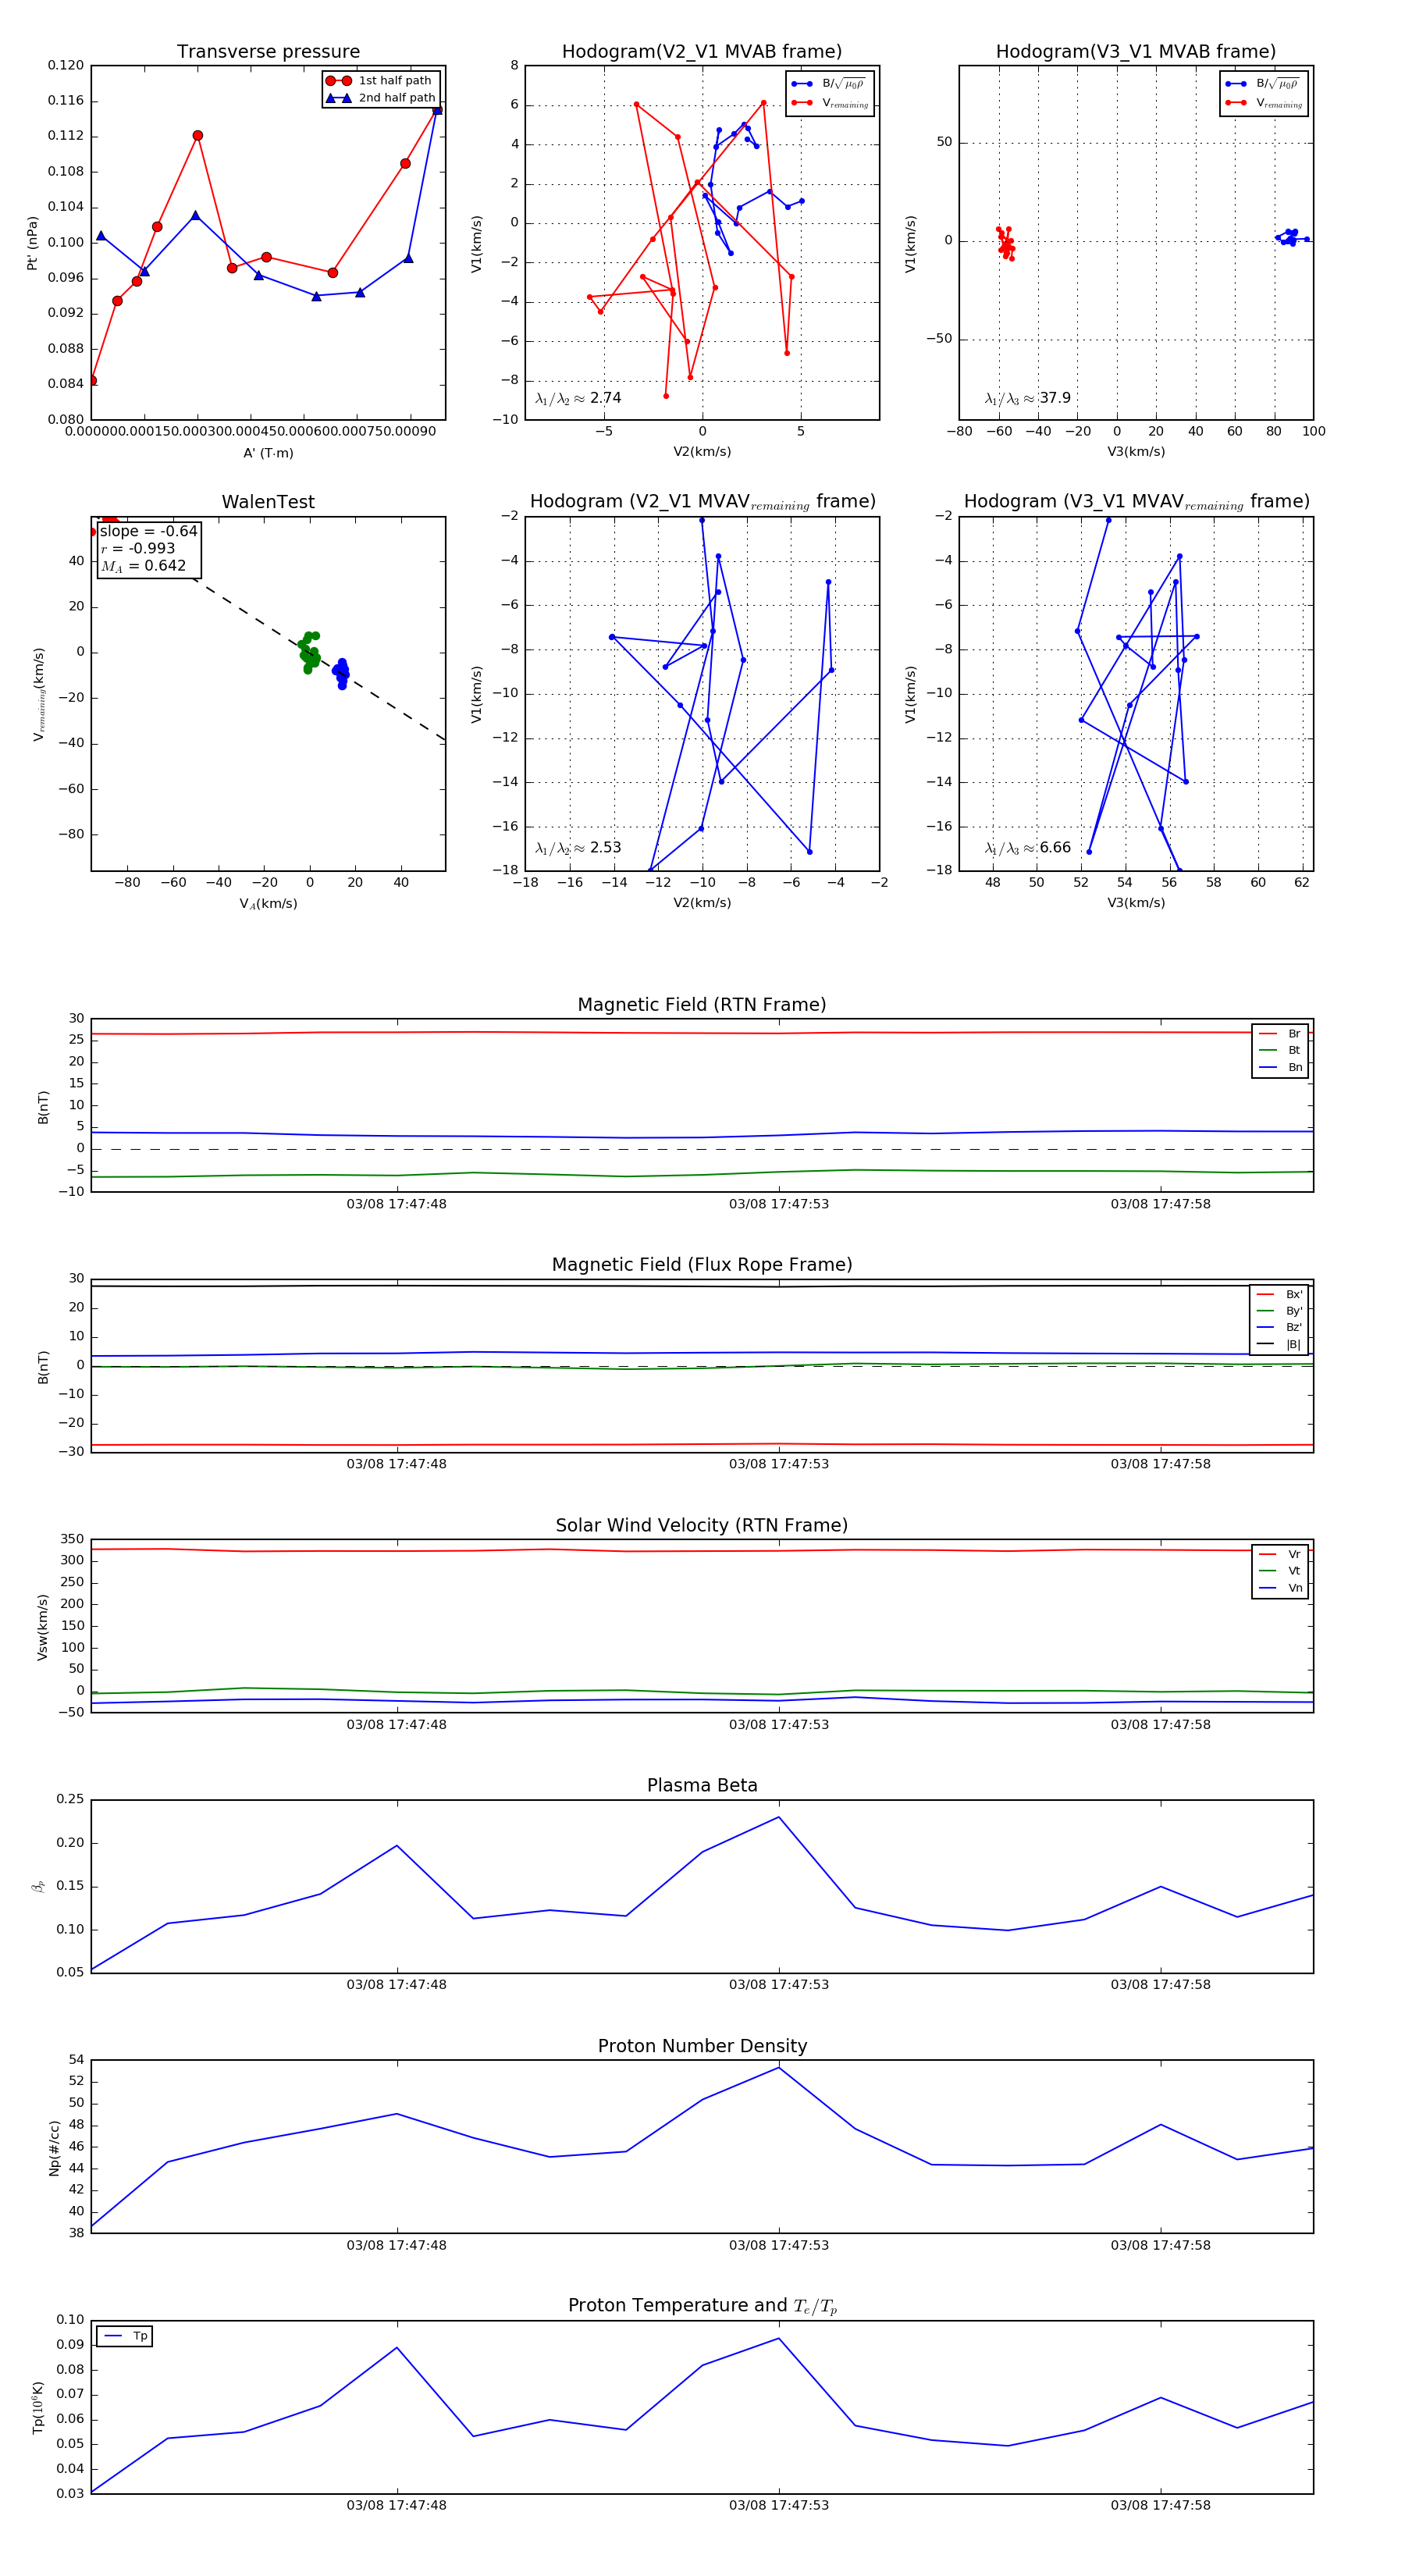Click the 'Vt' legend entry
This screenshot has height=2576, width=1405.
point(1281,1571)
